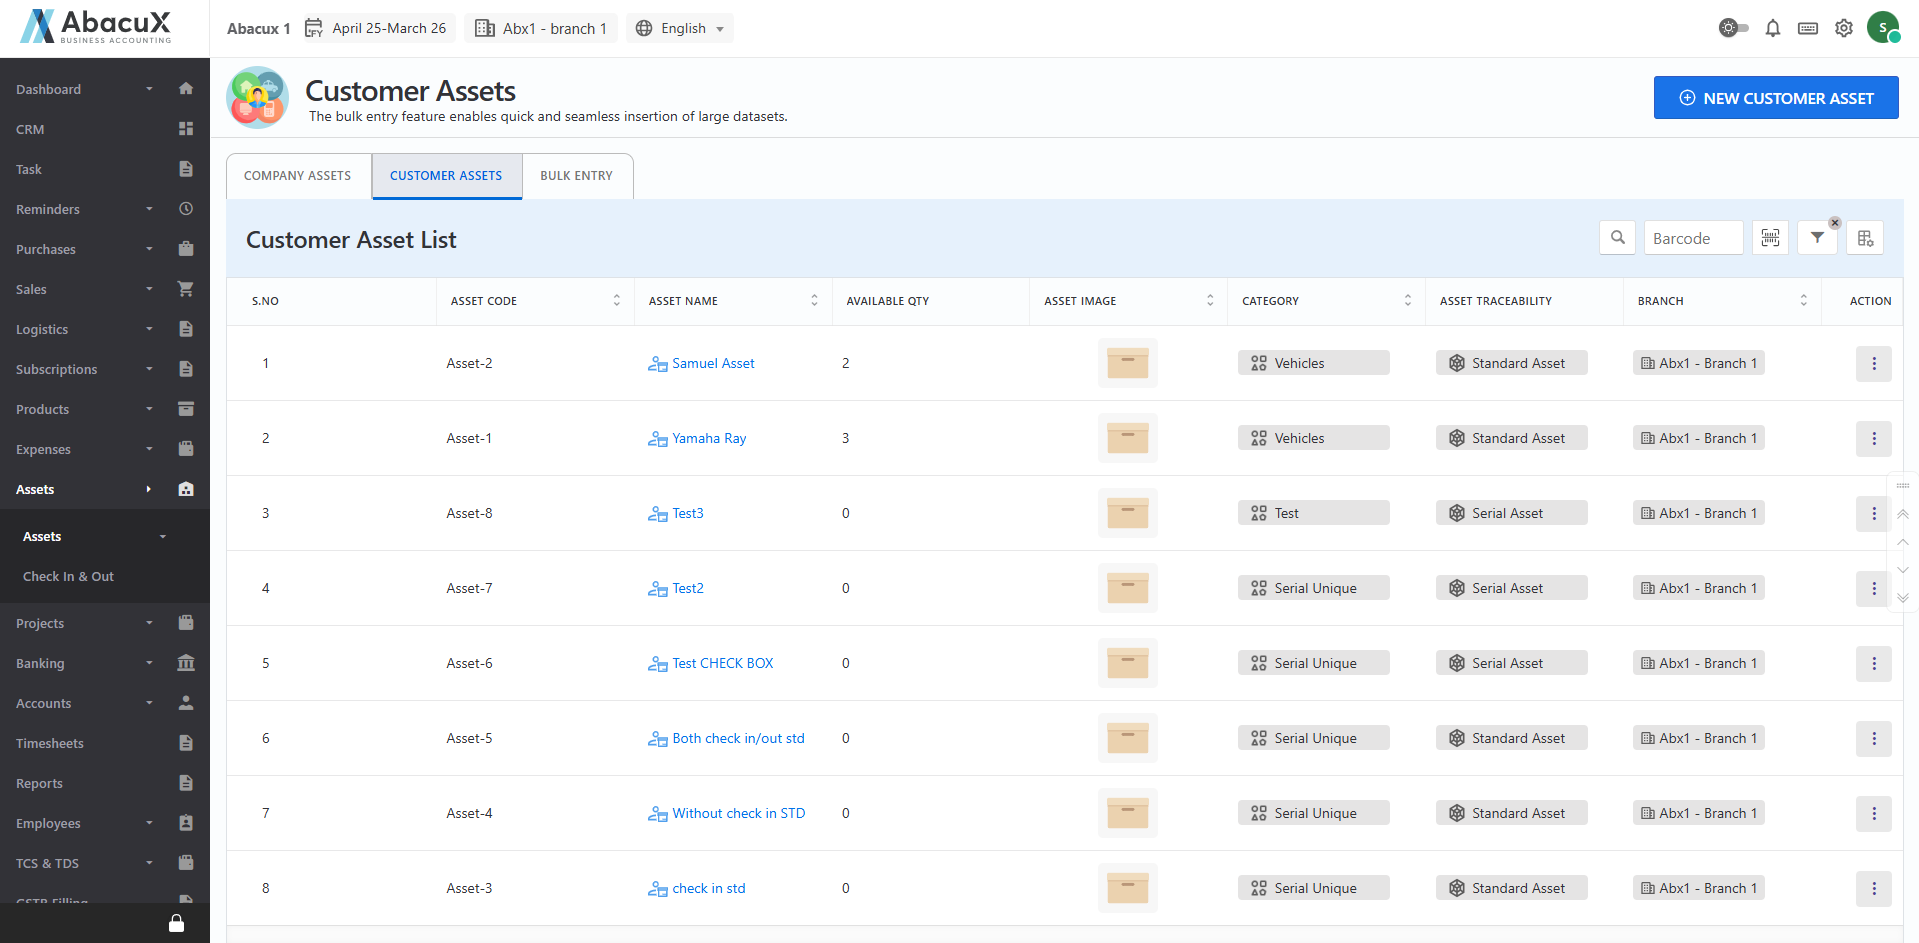Open the settings gear in header
Screen dimensions: 1919x943
point(1844,28)
